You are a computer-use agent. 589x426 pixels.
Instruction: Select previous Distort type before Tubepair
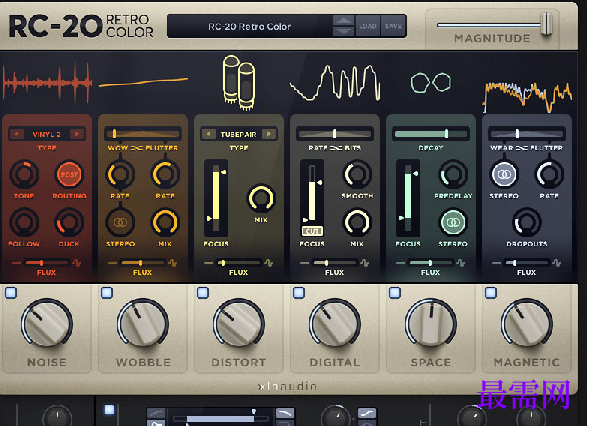[x=208, y=134]
